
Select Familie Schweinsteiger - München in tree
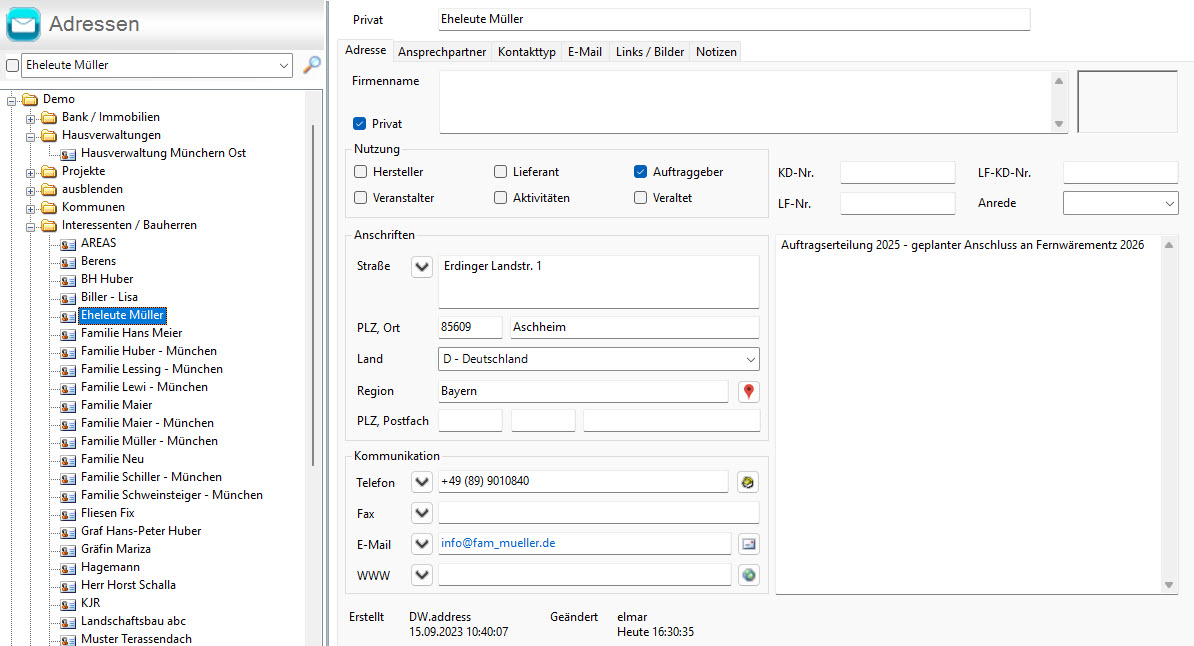coord(171,495)
